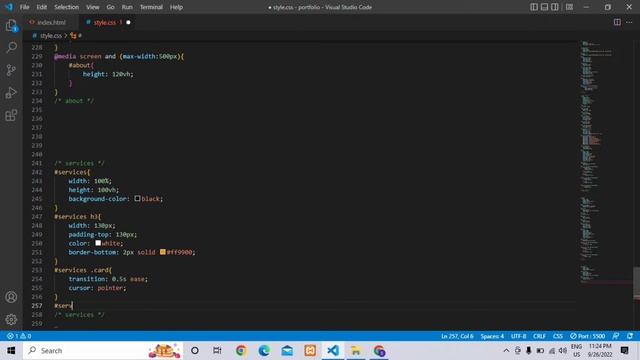Click the symbol breadcrumb after style.css

(76, 36)
